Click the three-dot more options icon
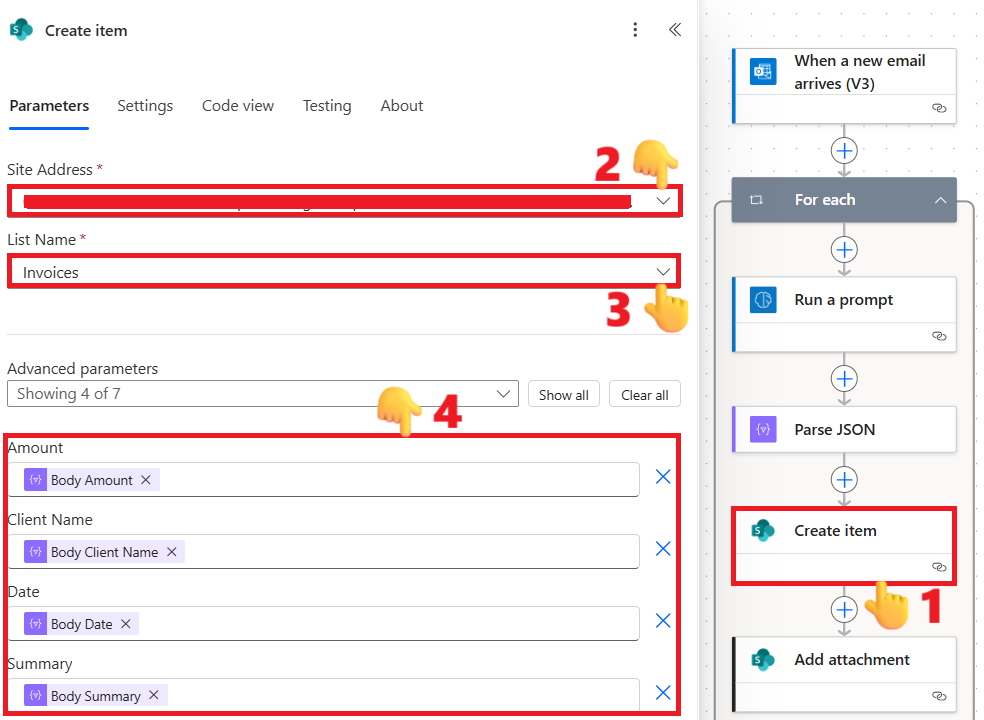This screenshot has width=984, height=720. coord(635,30)
